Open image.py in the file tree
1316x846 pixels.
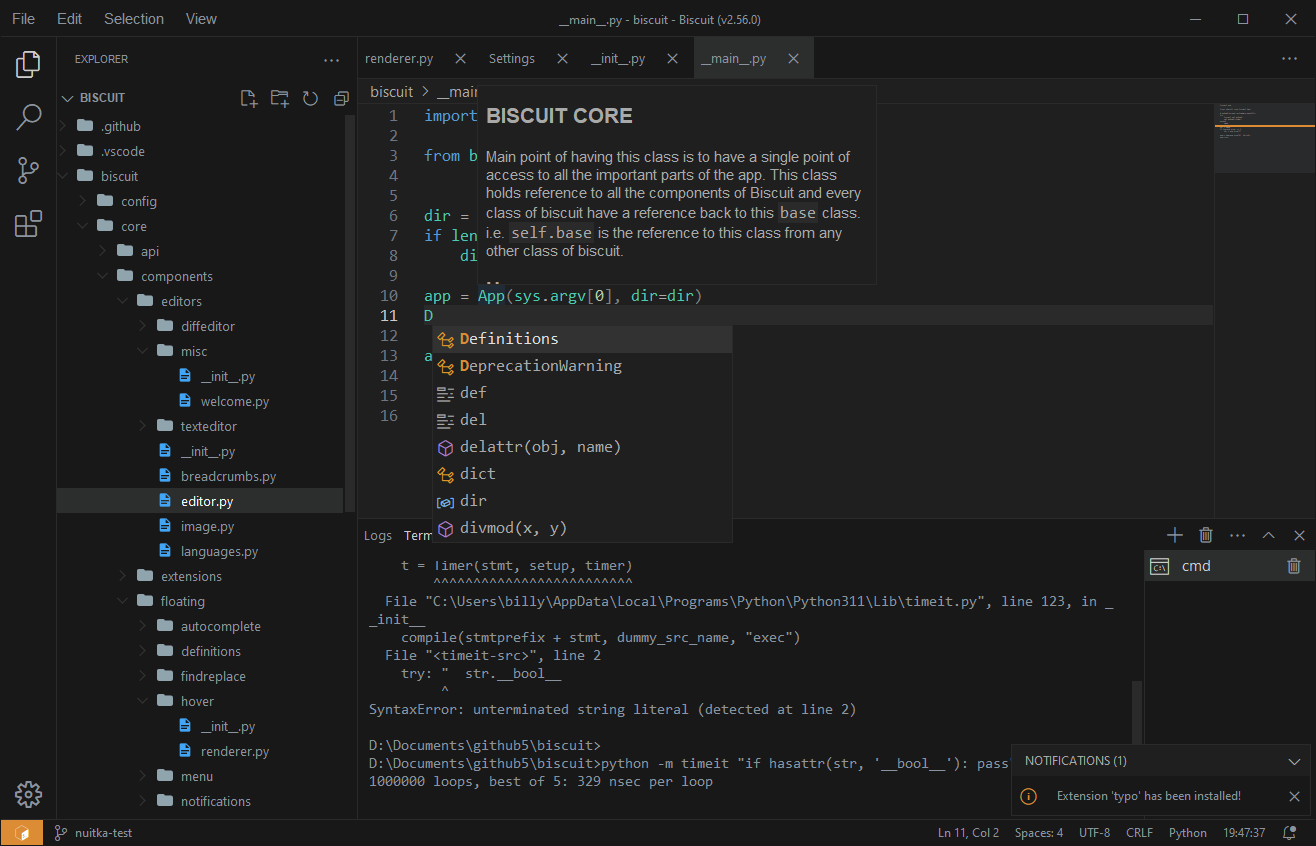tap(208, 526)
